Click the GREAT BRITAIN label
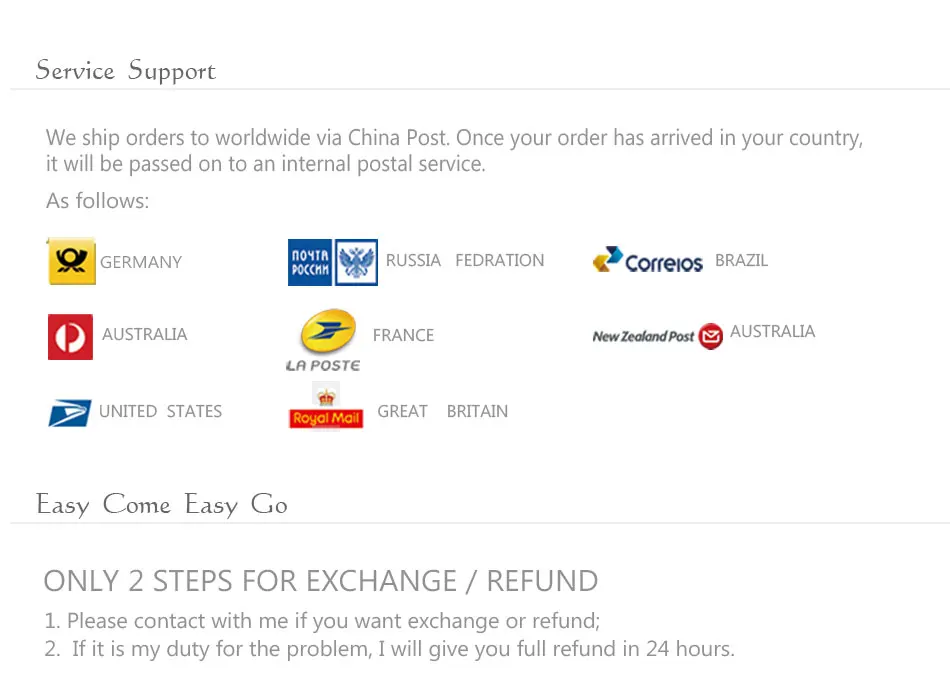Screen dimensions: 950x694 (443, 412)
